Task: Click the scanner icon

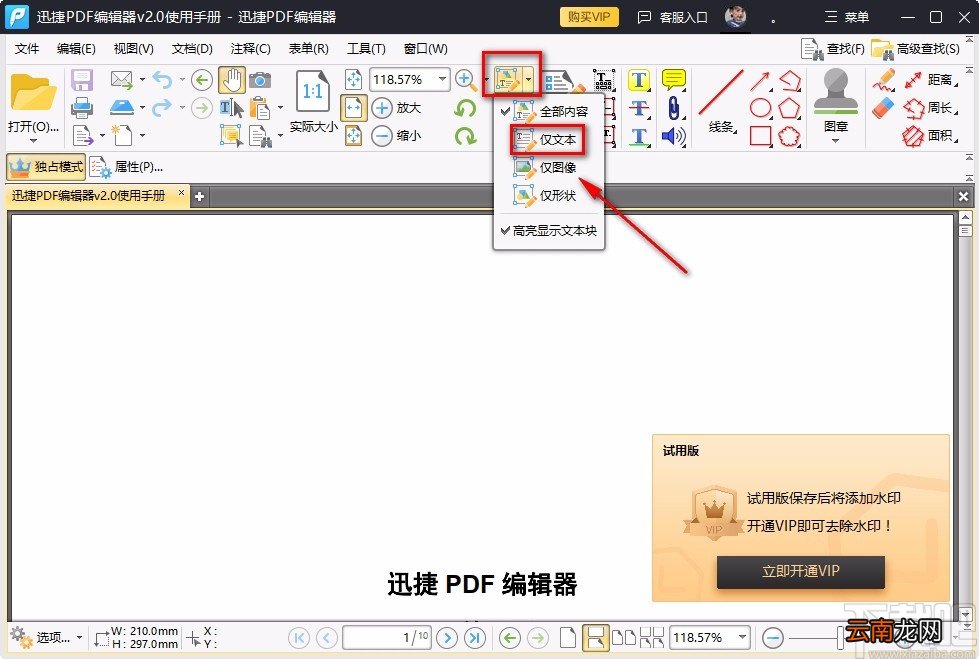Action: pyautogui.click(x=122, y=108)
